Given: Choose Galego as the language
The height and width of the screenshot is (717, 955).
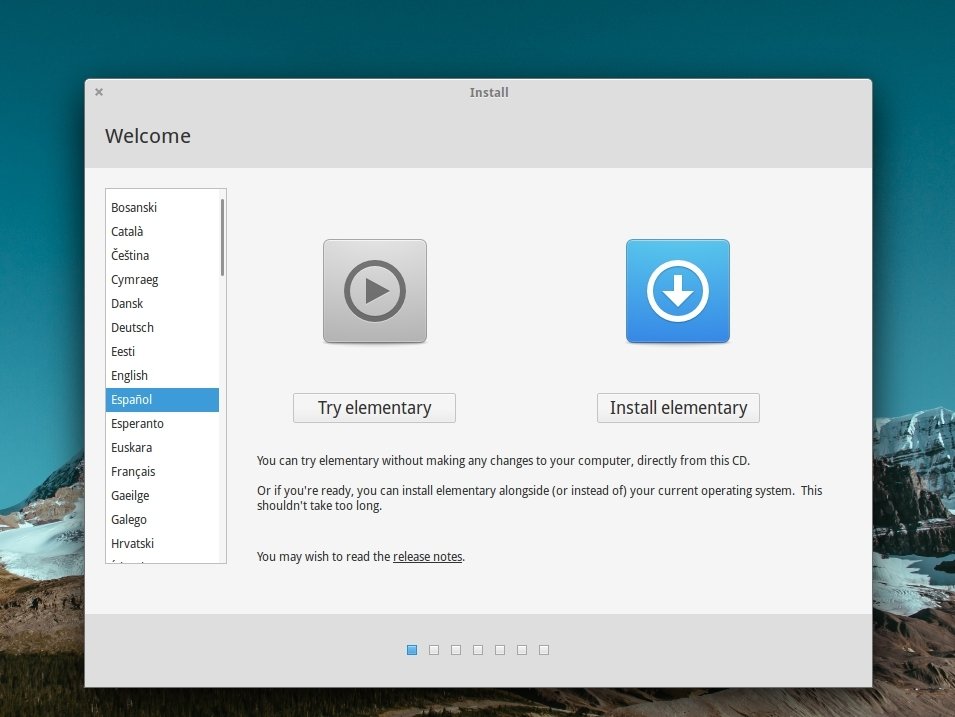Looking at the screenshot, I should (x=162, y=520).
